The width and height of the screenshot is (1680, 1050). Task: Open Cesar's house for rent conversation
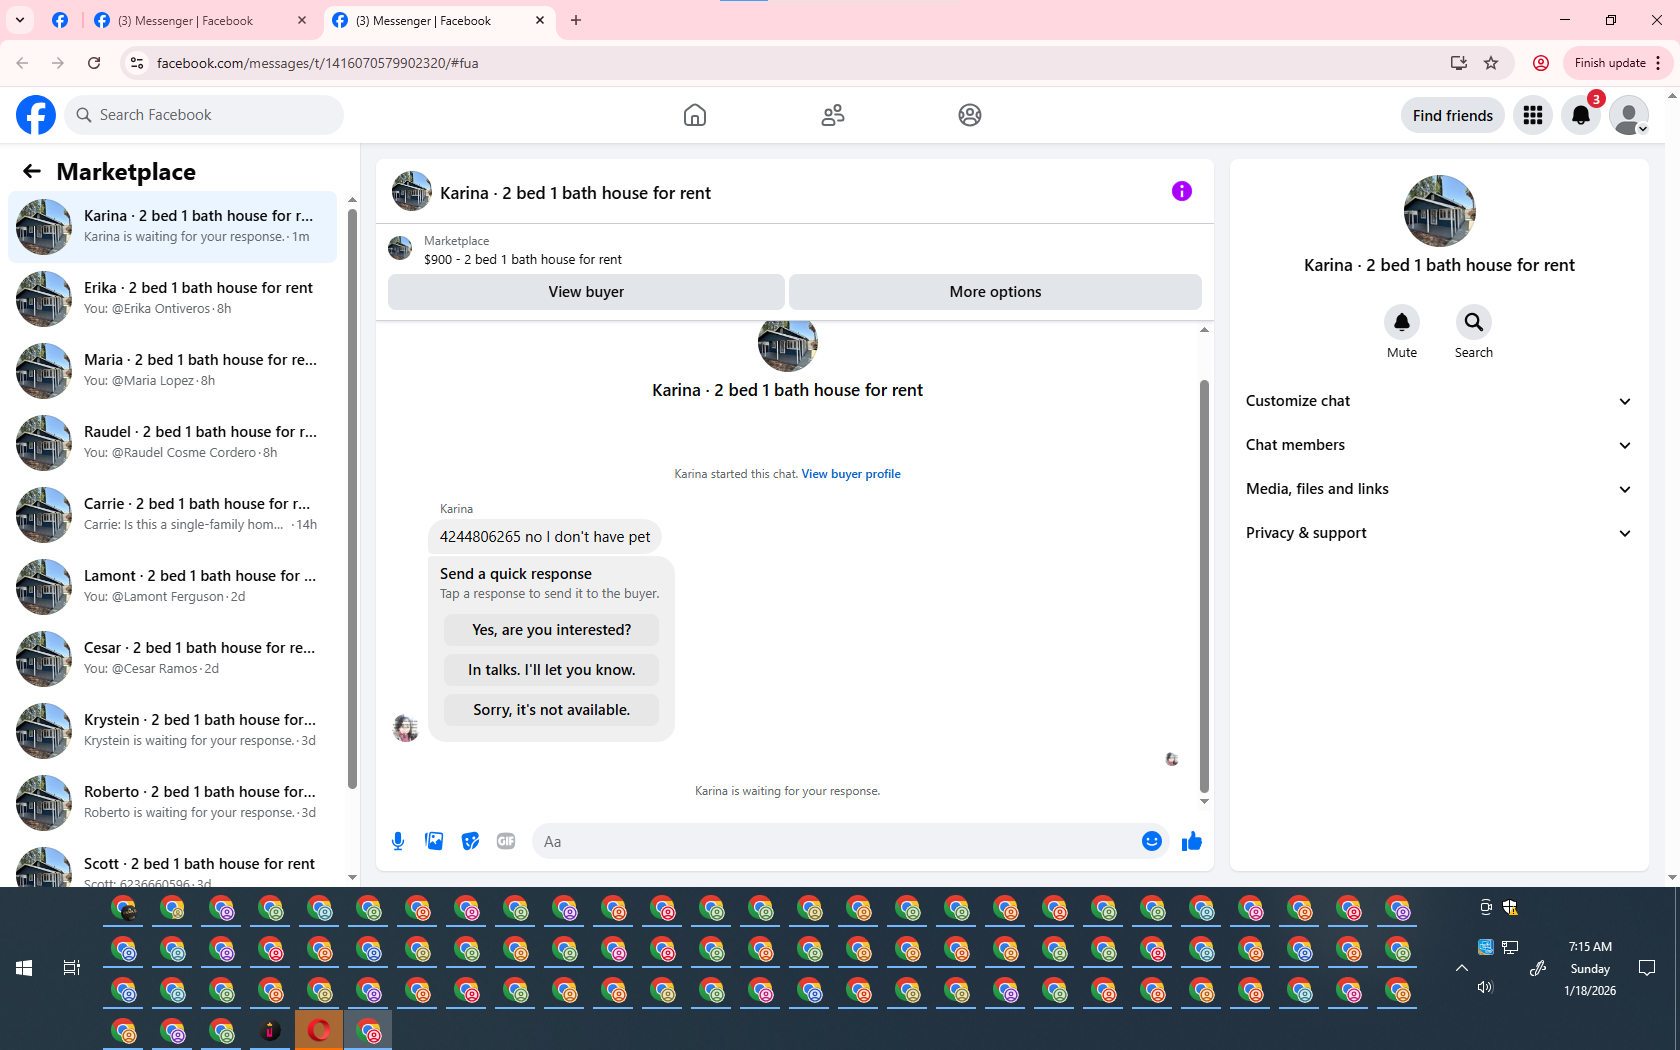[172, 659]
